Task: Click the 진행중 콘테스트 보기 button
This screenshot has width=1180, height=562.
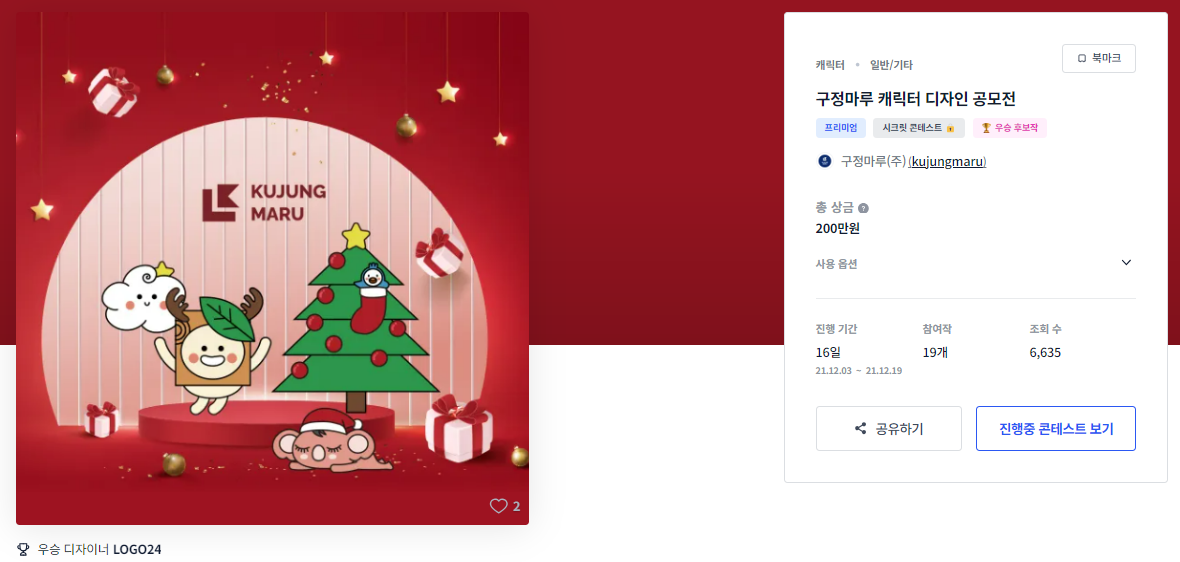Action: [1056, 429]
